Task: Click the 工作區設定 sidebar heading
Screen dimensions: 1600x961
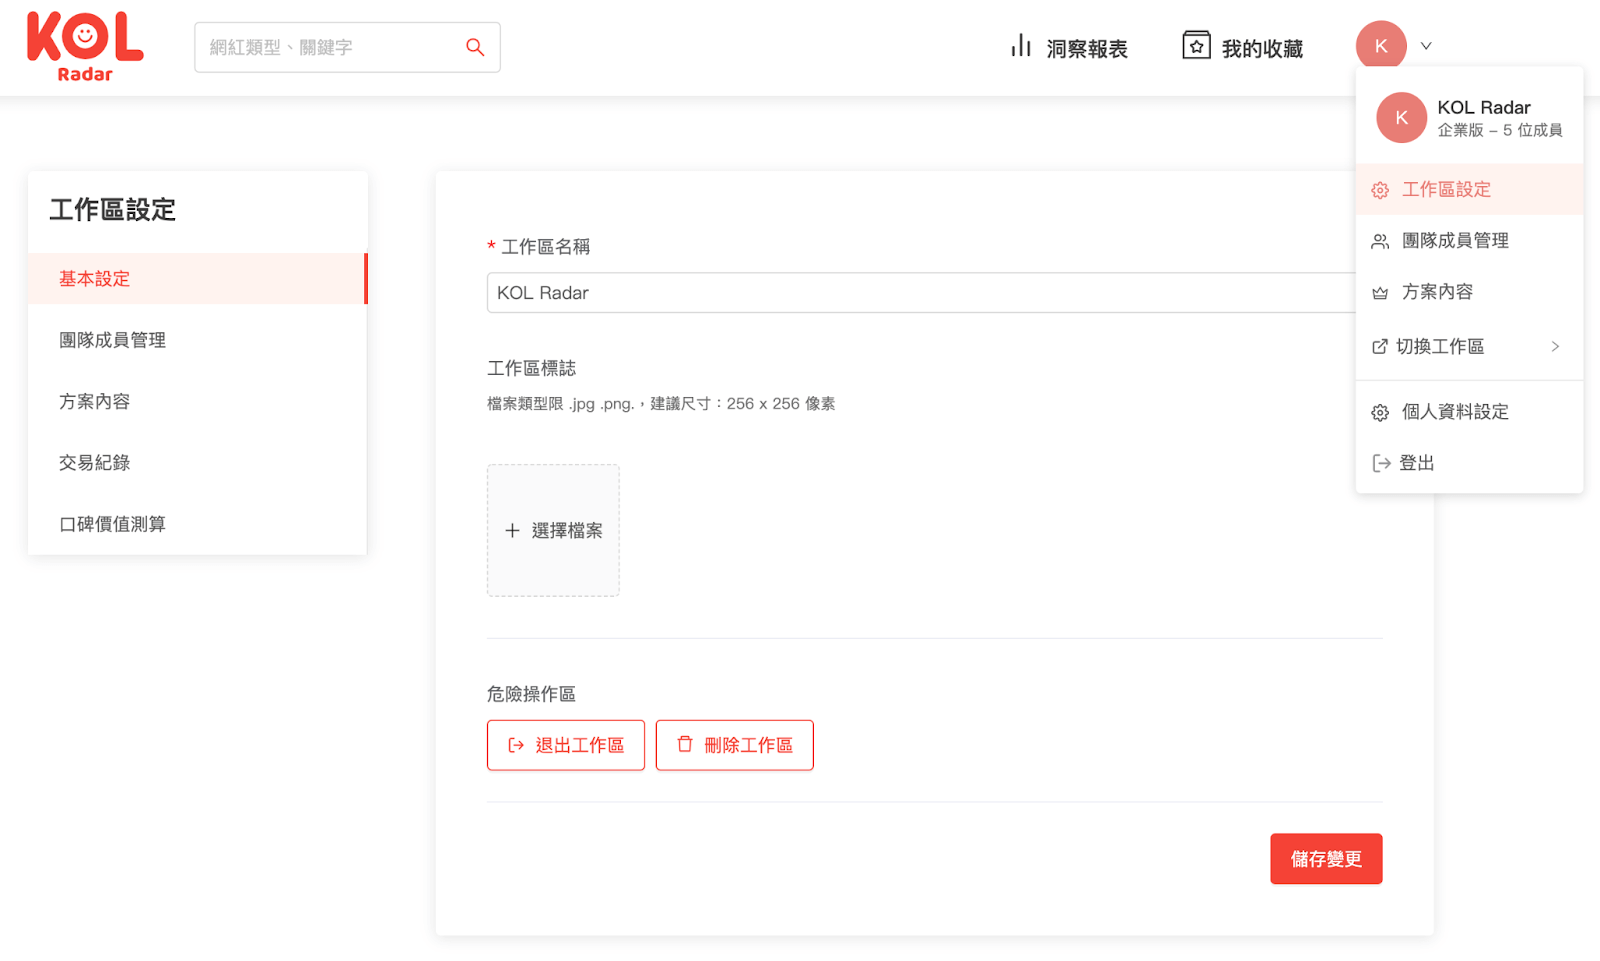Action: click(113, 210)
